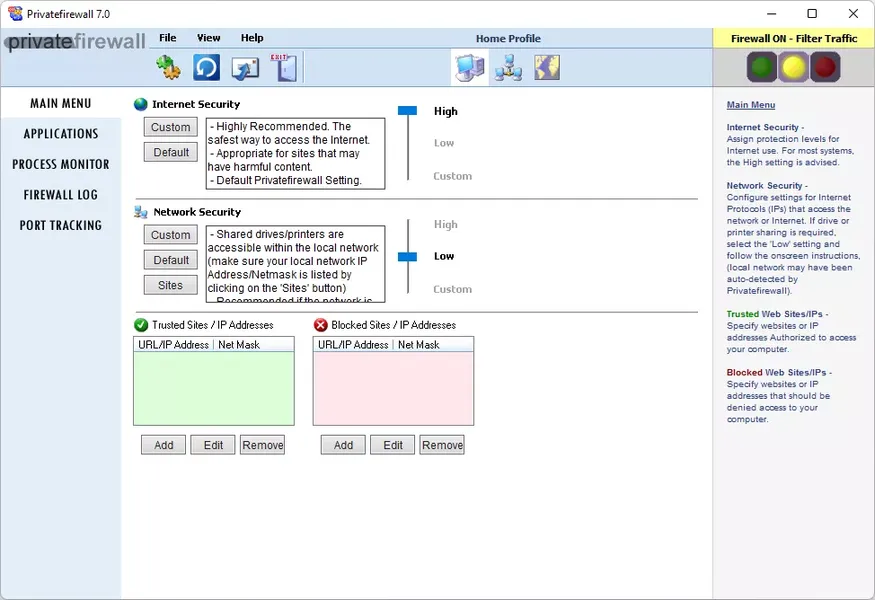Click inside the Blocked Sites list area

393,388
